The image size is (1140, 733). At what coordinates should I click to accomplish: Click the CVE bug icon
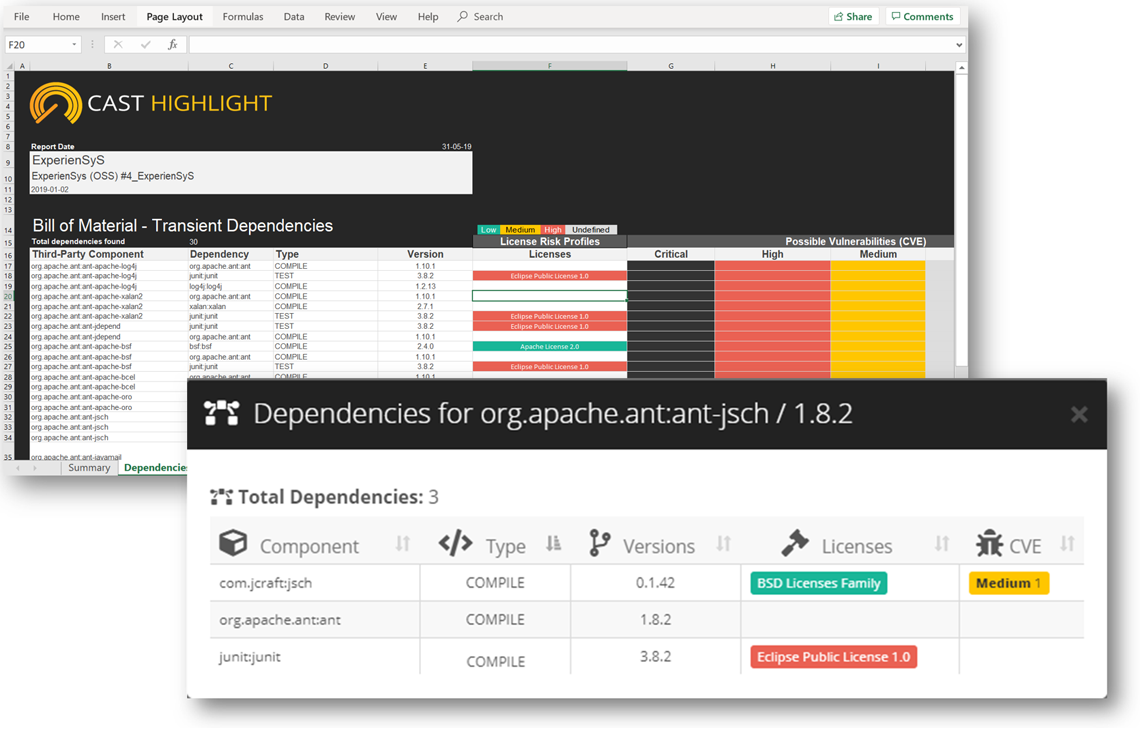click(x=990, y=543)
